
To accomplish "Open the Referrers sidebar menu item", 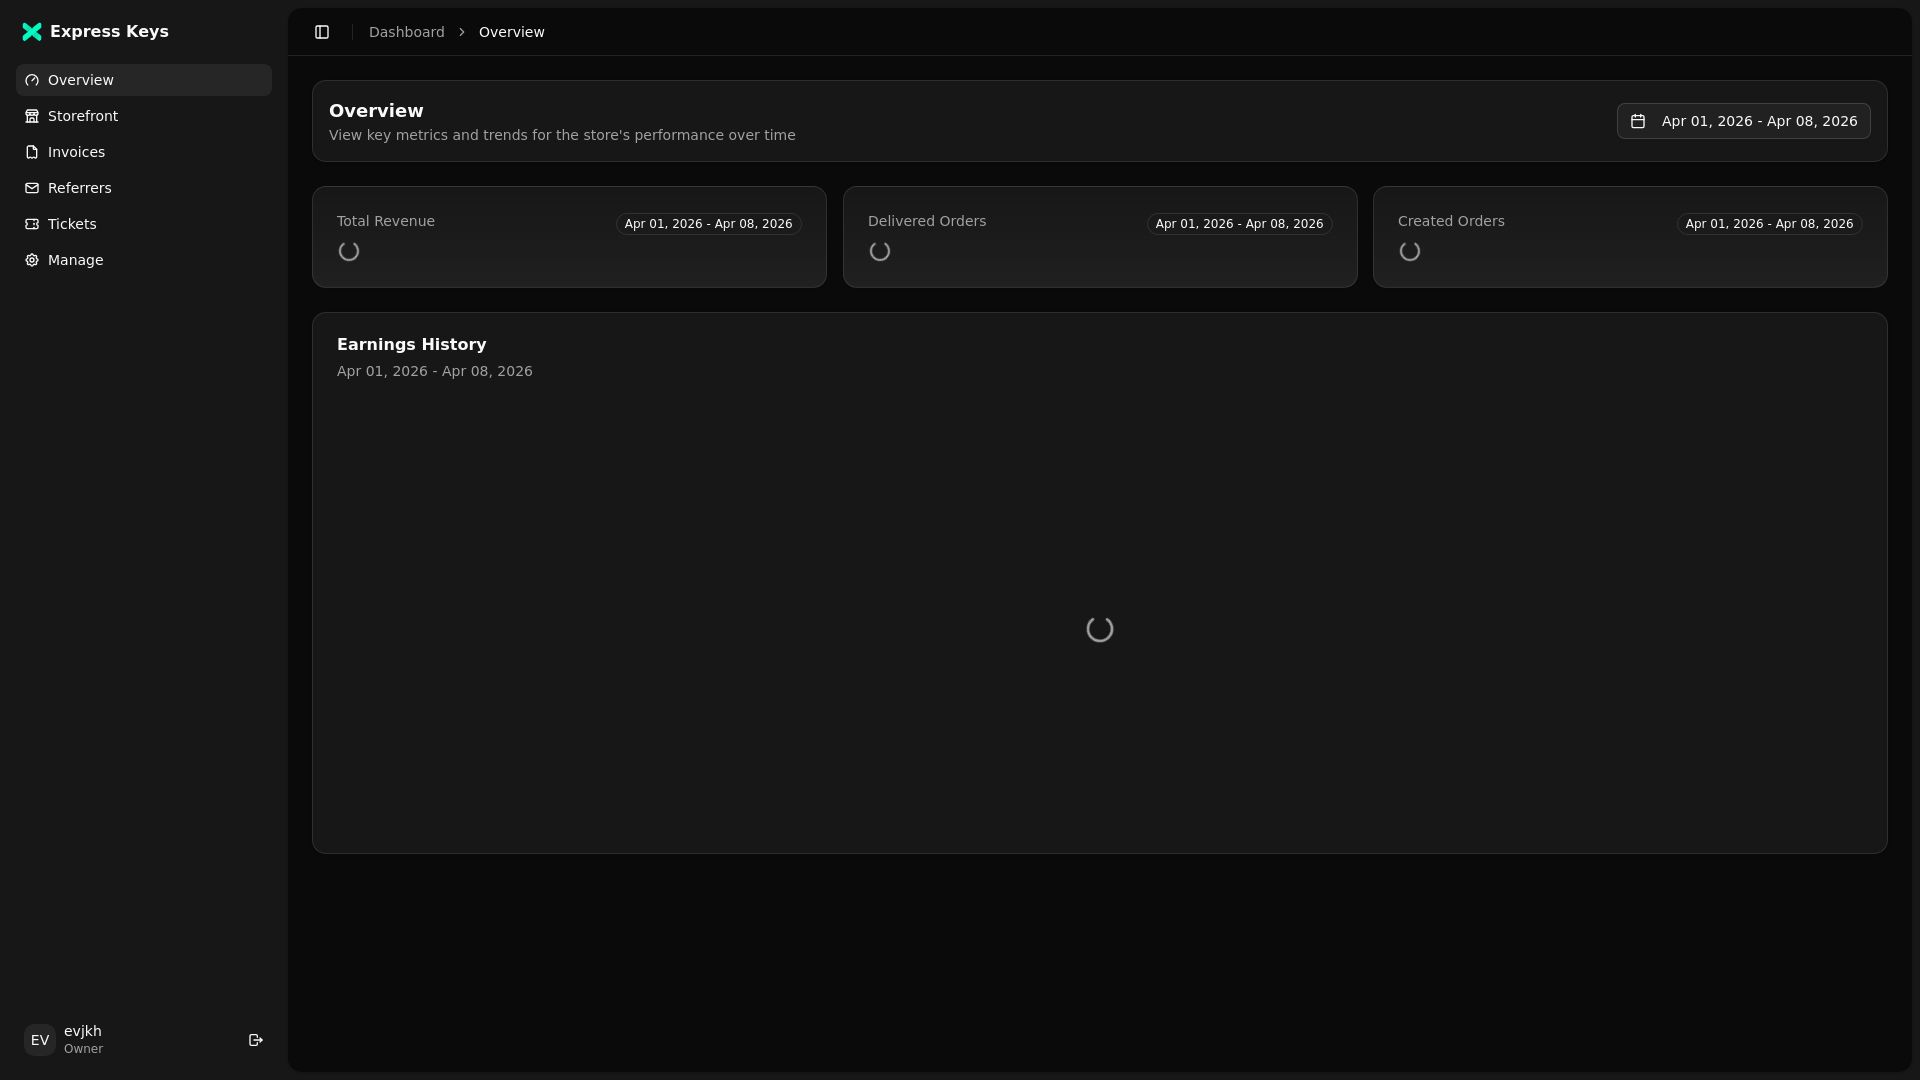I will [x=144, y=188].
